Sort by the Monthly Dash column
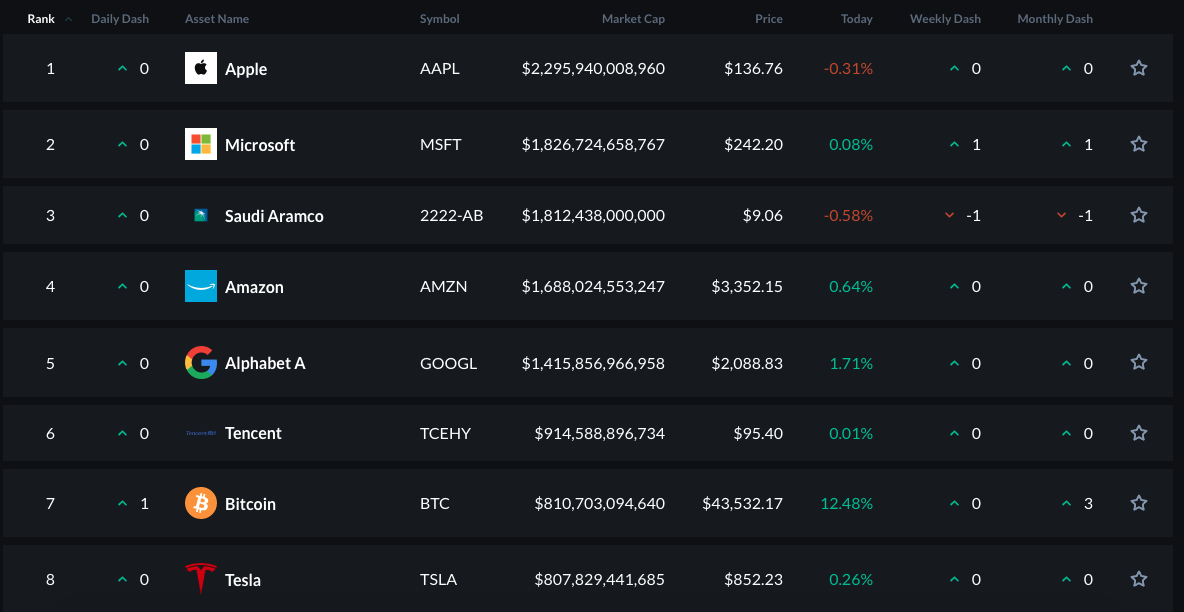This screenshot has width=1184, height=612. pos(1055,19)
